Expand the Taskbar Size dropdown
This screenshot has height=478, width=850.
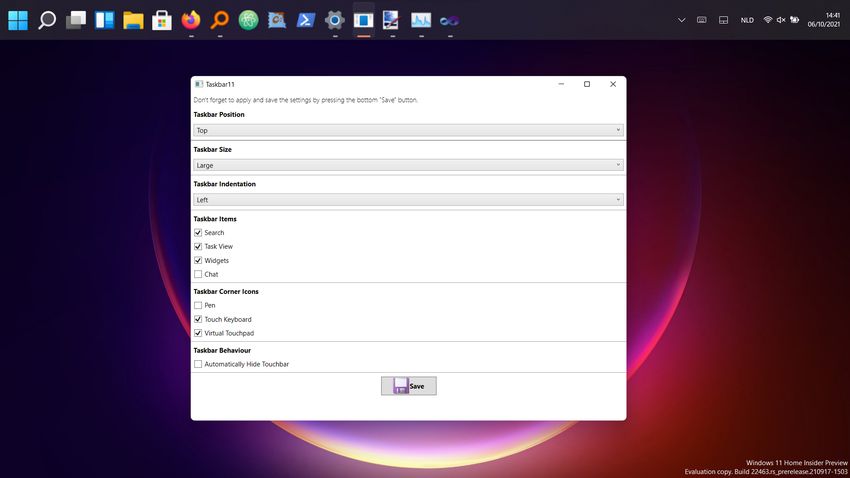pyautogui.click(x=408, y=165)
